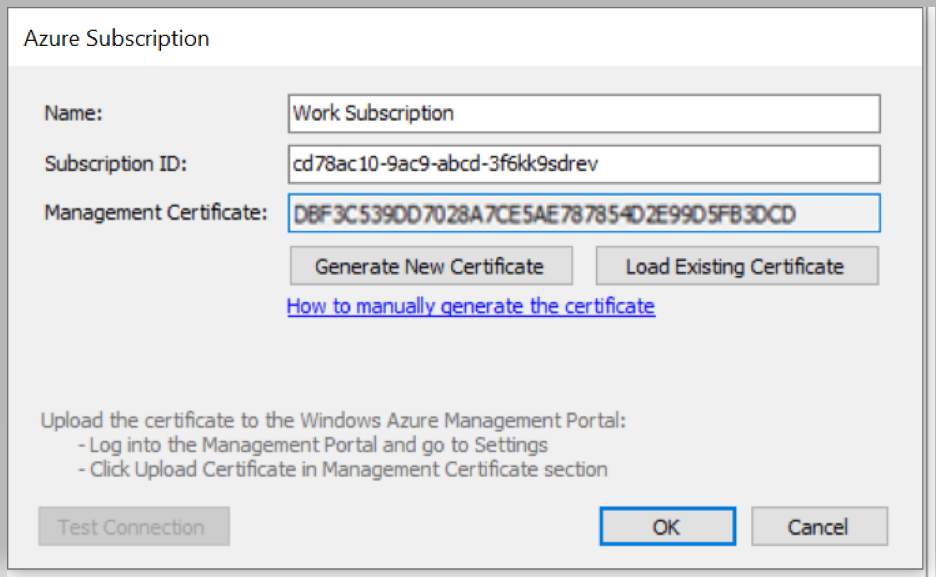This screenshot has width=936, height=577.
Task: Click the Subscription ID: label
Action: click(x=116, y=163)
